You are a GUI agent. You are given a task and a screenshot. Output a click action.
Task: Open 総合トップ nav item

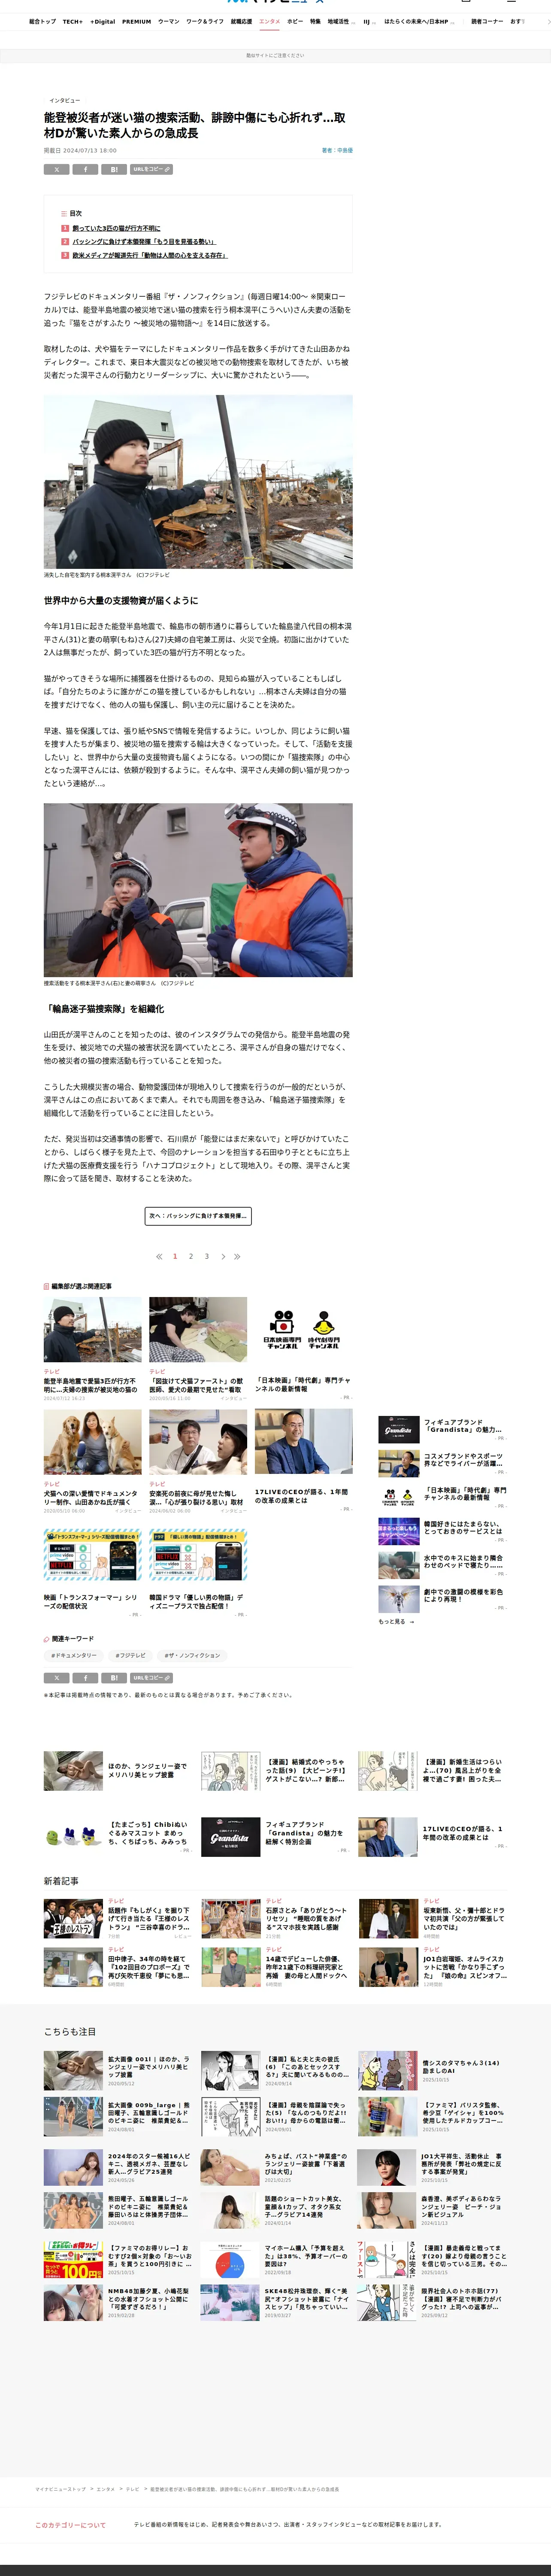[42, 21]
